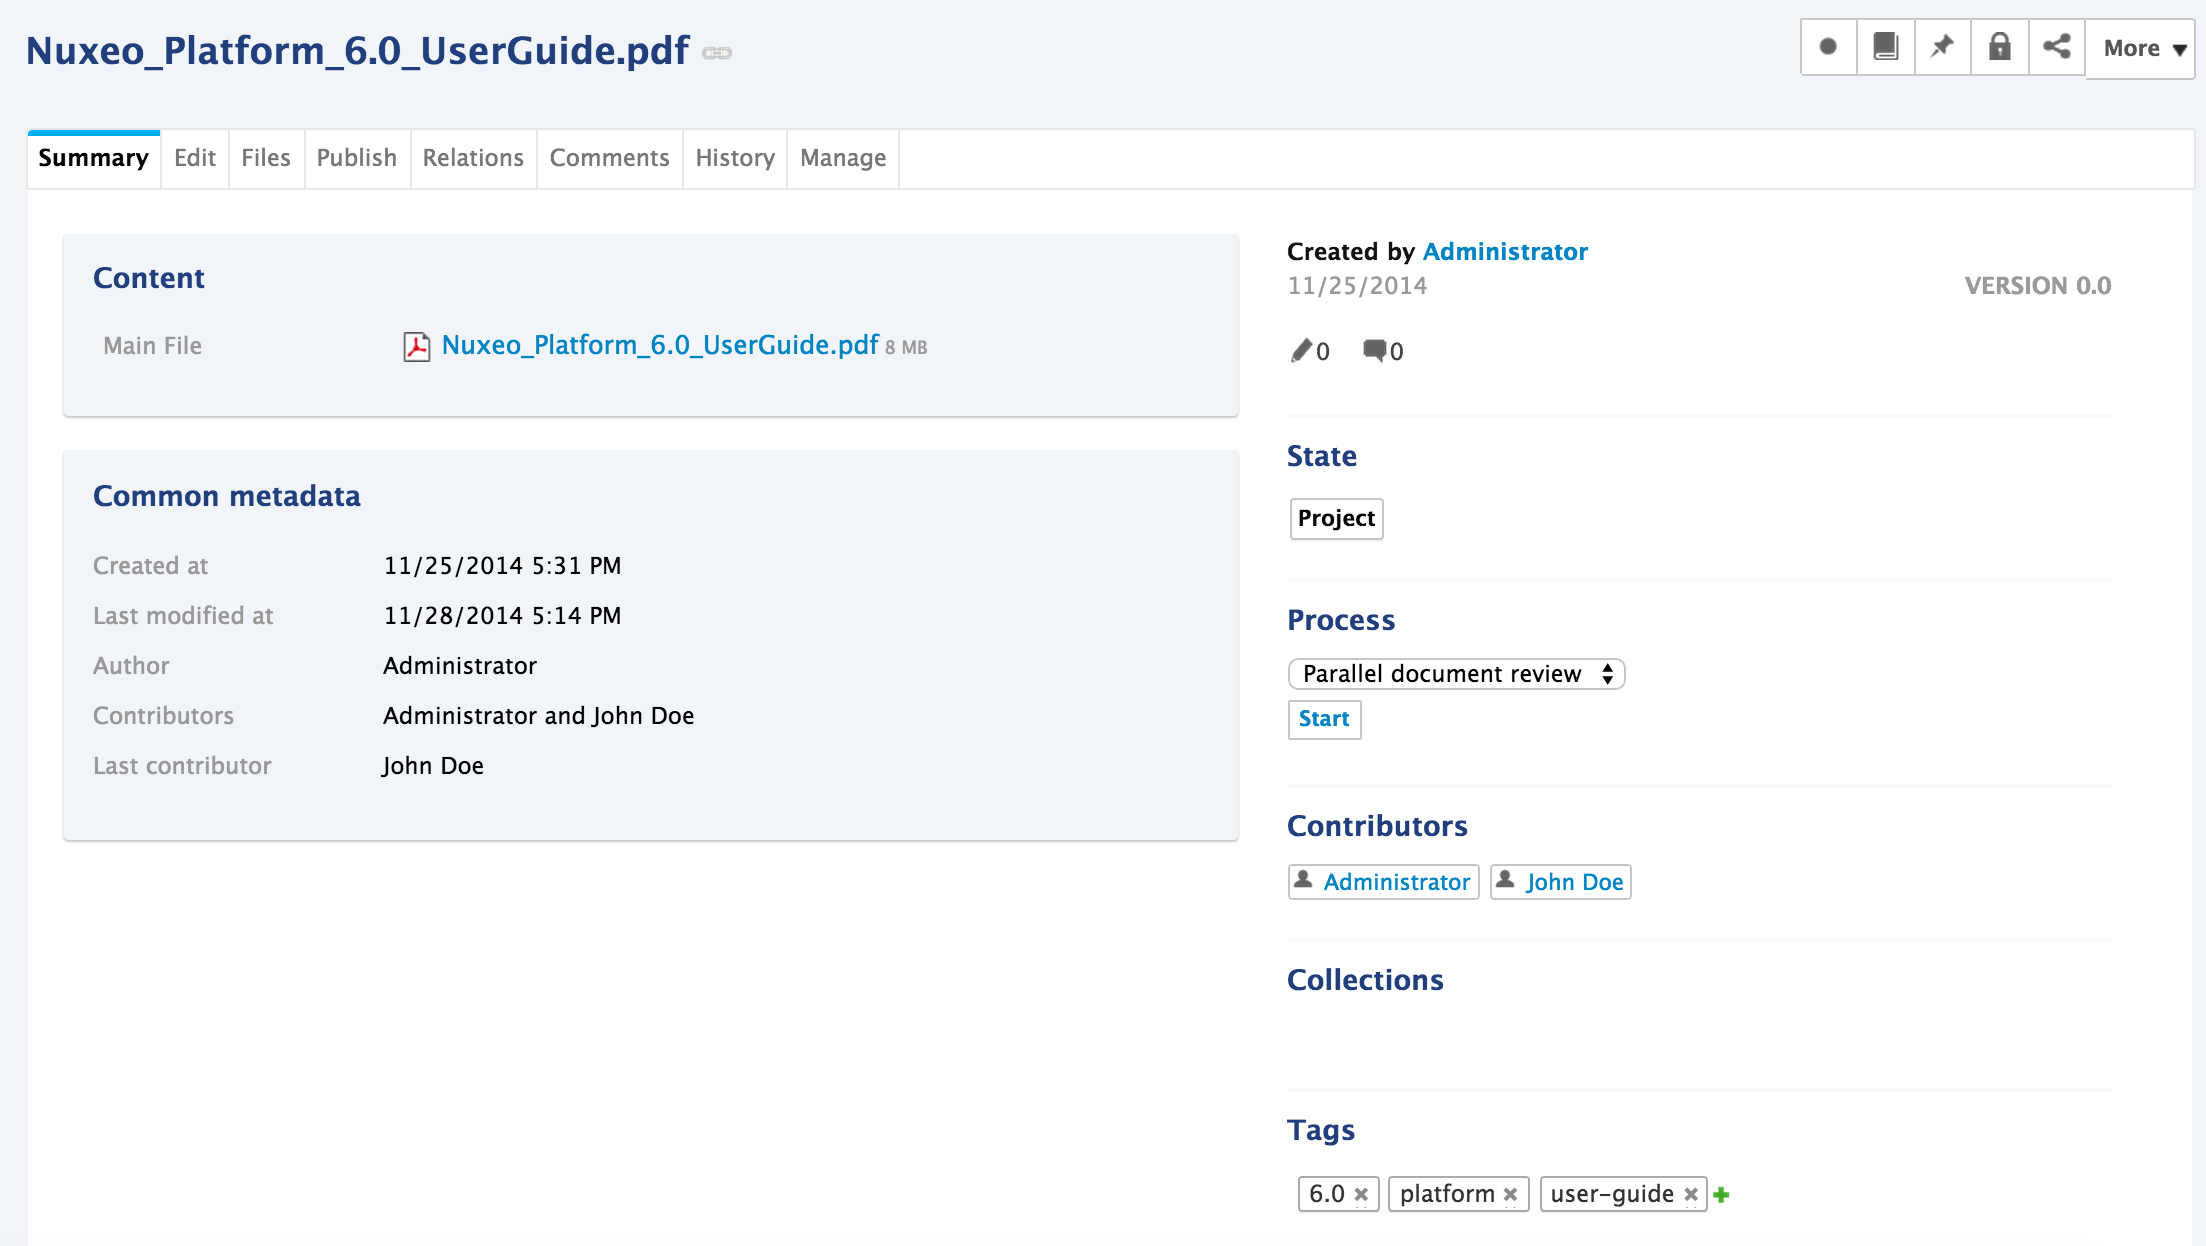Click the permalink chain icon beside title
The width and height of the screenshot is (2206, 1246).
[x=717, y=53]
